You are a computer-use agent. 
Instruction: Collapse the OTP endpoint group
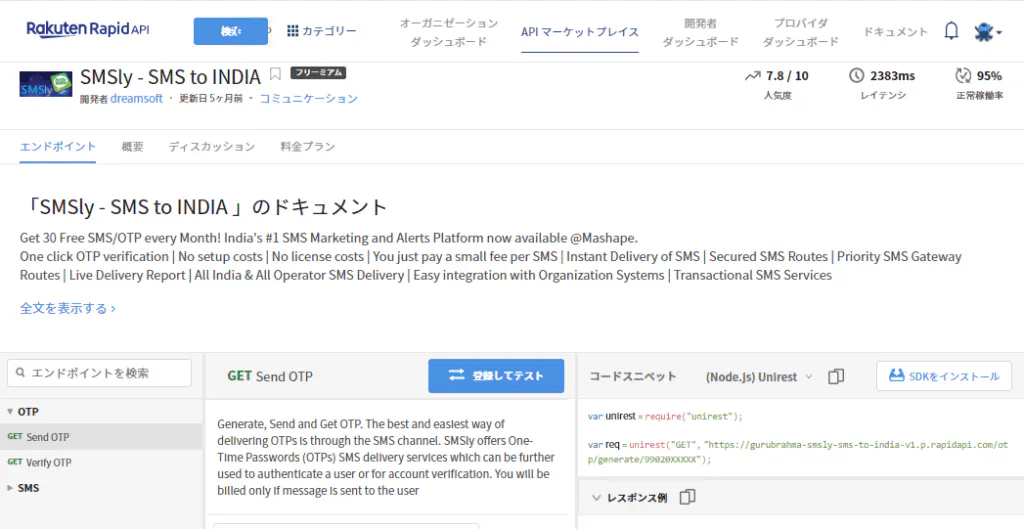[10, 412]
